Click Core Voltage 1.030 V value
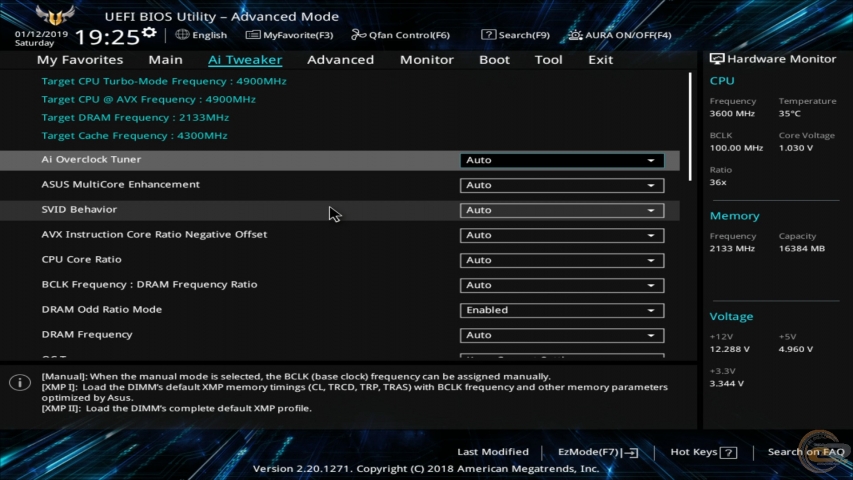853x480 pixels. click(795, 148)
